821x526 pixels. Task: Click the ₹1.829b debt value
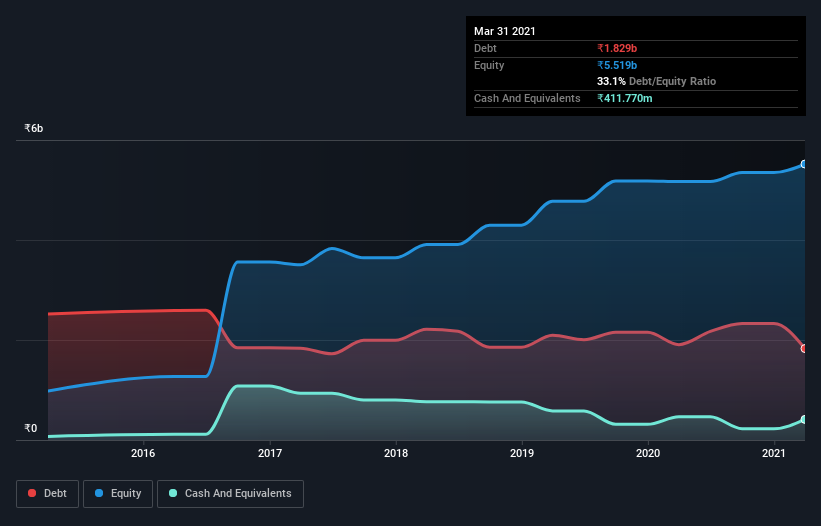tap(617, 48)
